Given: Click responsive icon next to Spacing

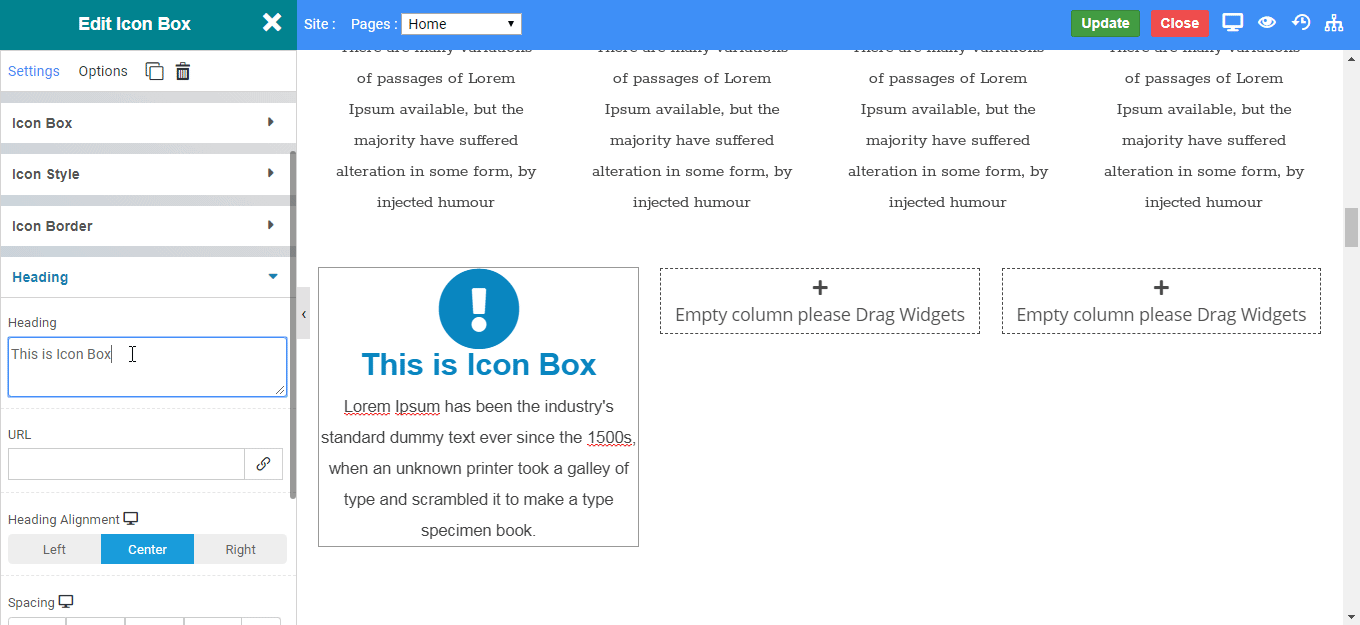Looking at the screenshot, I should (66, 602).
